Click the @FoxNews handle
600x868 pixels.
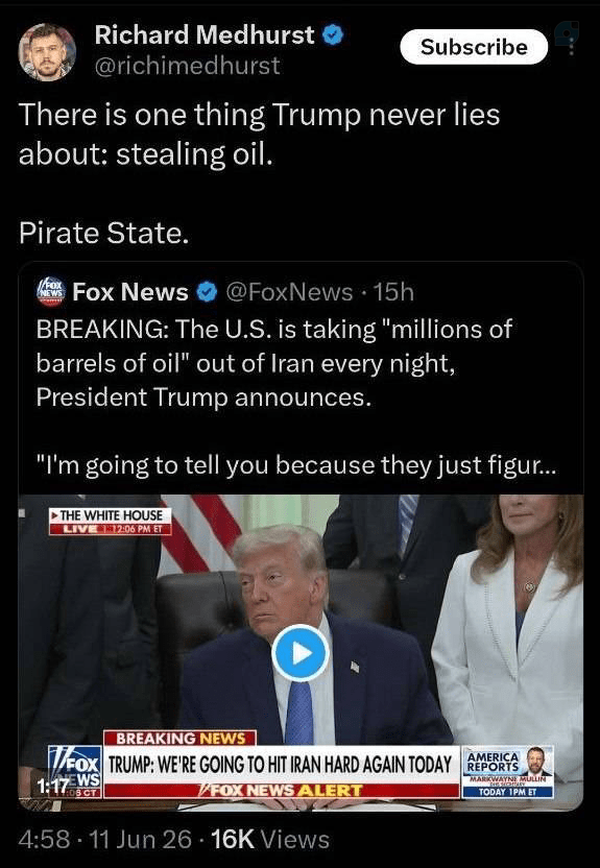click(289, 292)
